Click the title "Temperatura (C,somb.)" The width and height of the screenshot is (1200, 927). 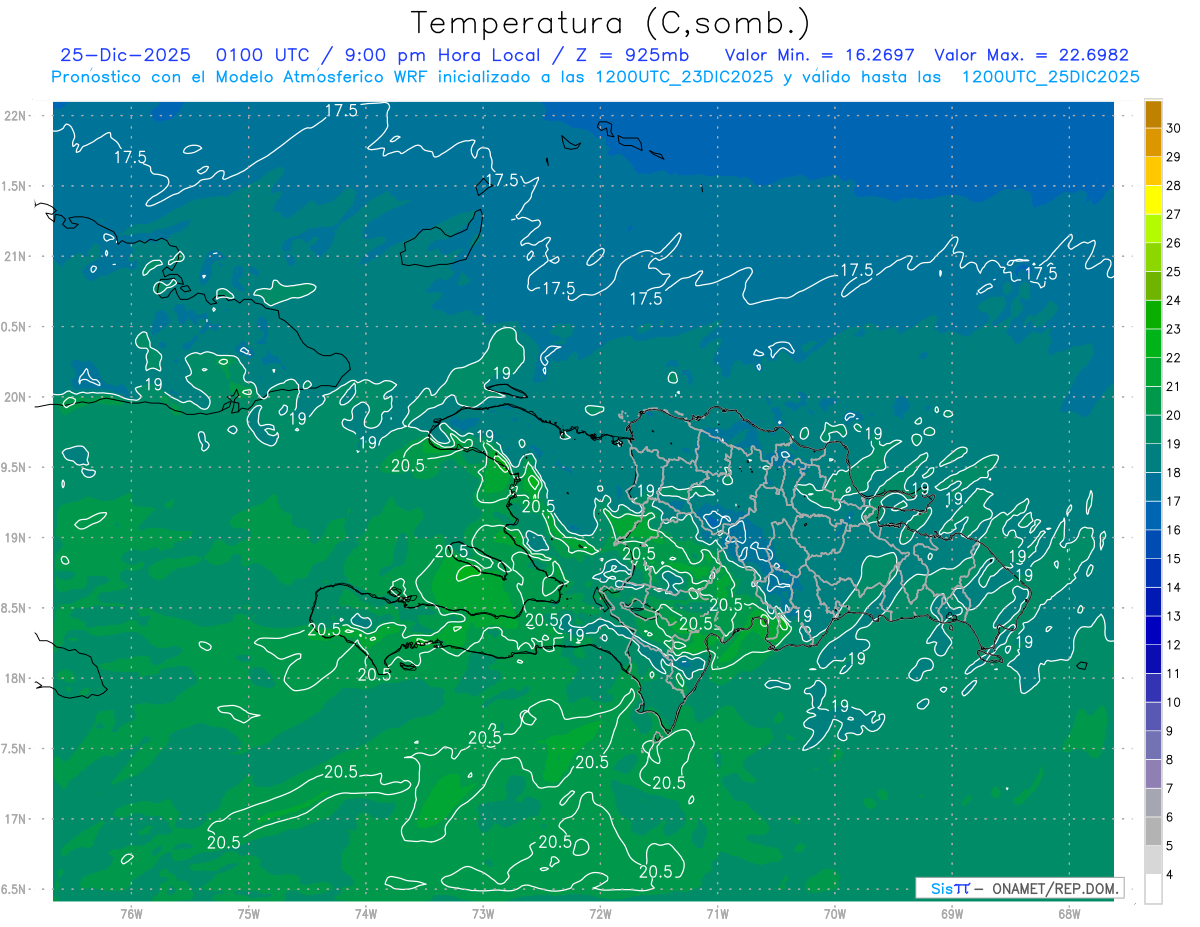611,23
